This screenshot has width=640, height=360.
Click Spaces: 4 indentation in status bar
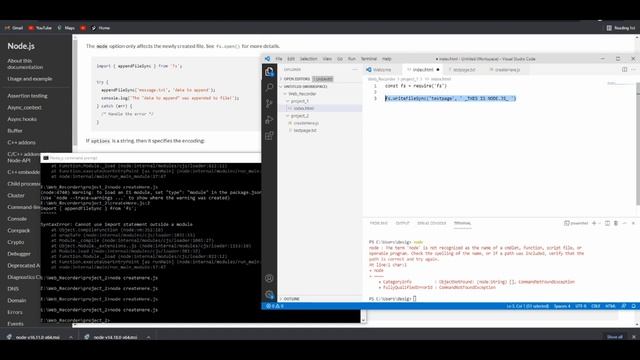(x=562, y=306)
